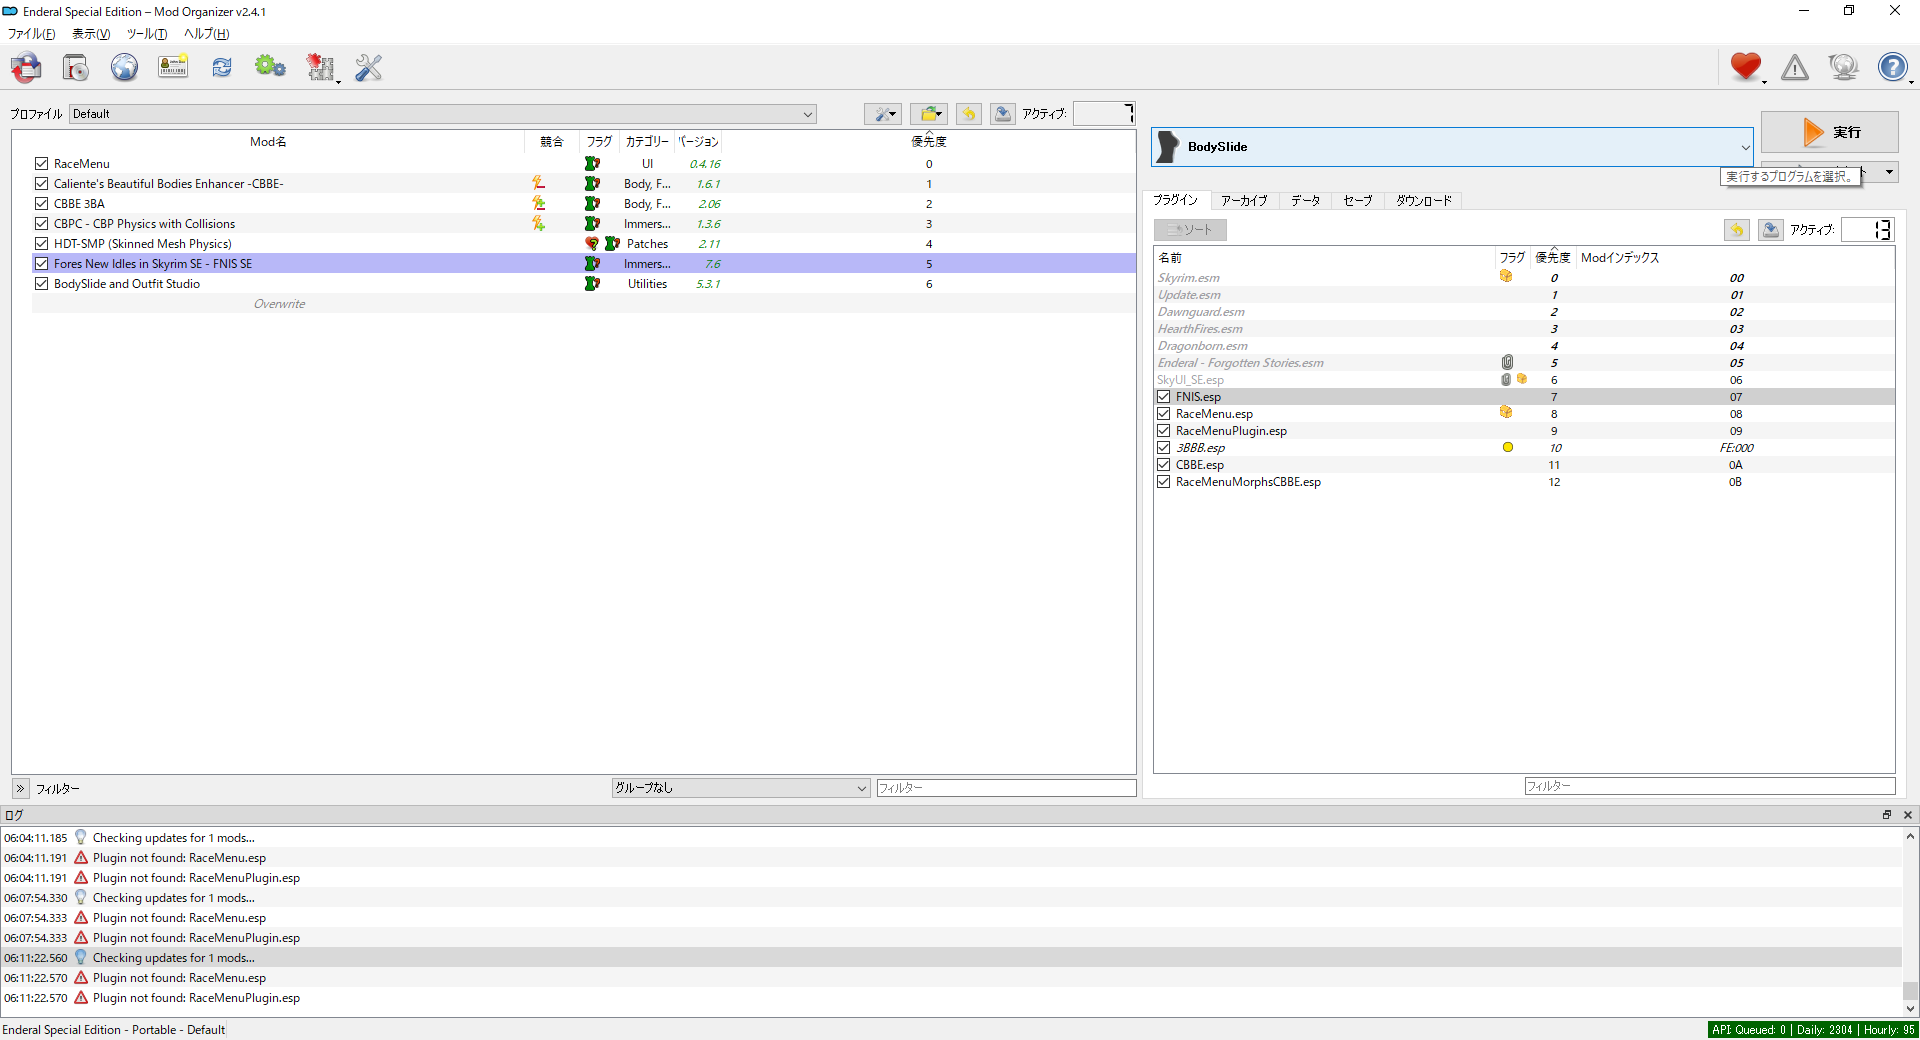The height and width of the screenshot is (1040, 1920).
Task: Toggle CBBE 3BA mod checkbox
Action: 41,204
